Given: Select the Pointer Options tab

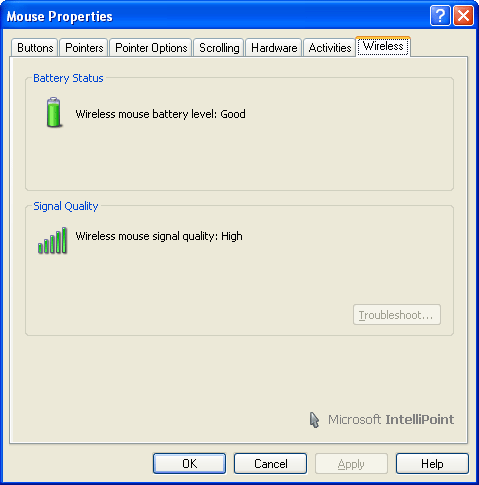Looking at the screenshot, I should tap(151, 48).
